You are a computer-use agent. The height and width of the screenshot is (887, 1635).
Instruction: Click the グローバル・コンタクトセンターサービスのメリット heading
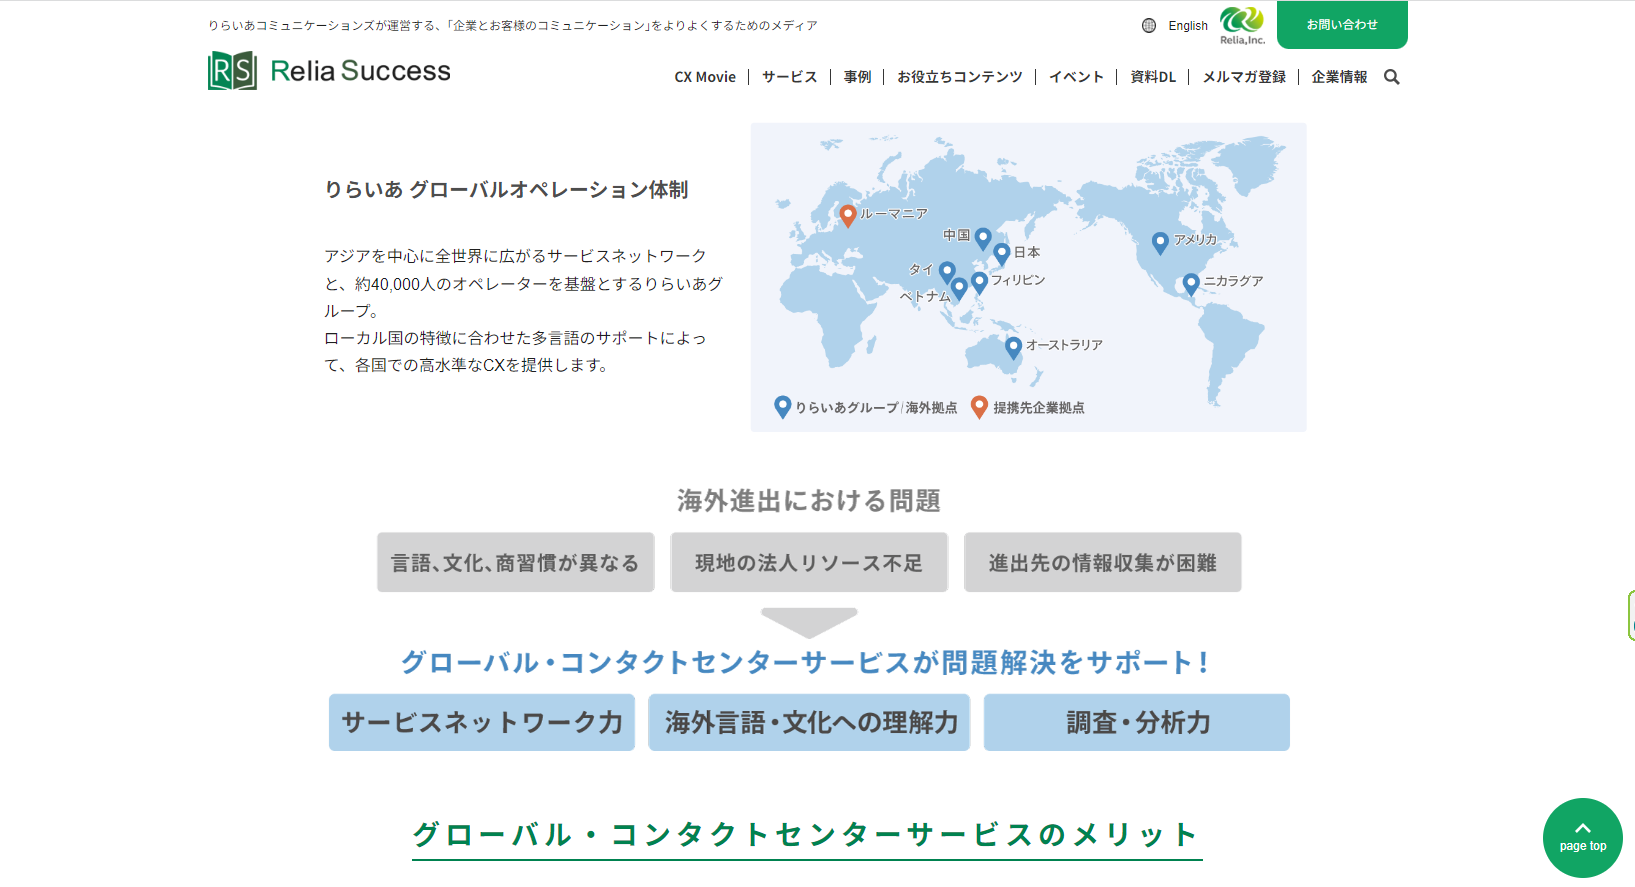tap(806, 834)
